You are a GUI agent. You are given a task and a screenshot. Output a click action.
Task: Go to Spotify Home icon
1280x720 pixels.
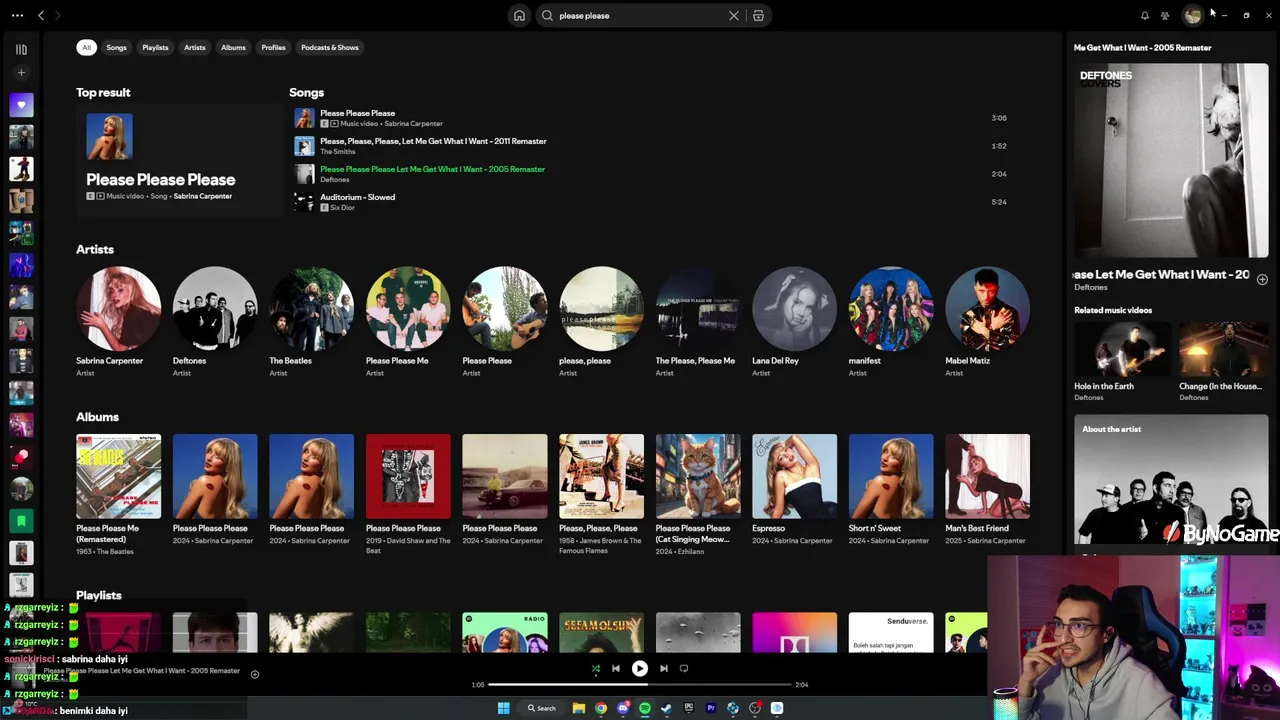coord(519,16)
